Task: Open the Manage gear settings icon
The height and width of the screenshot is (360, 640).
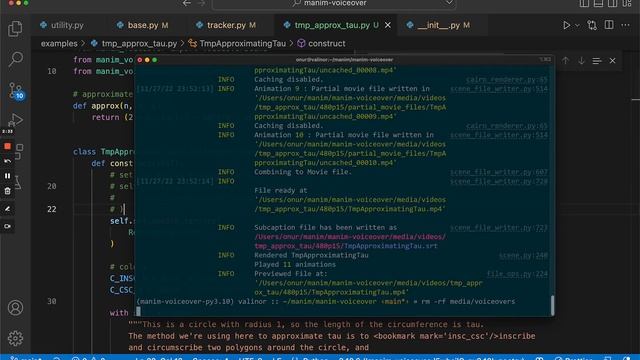Action: coord(15,338)
